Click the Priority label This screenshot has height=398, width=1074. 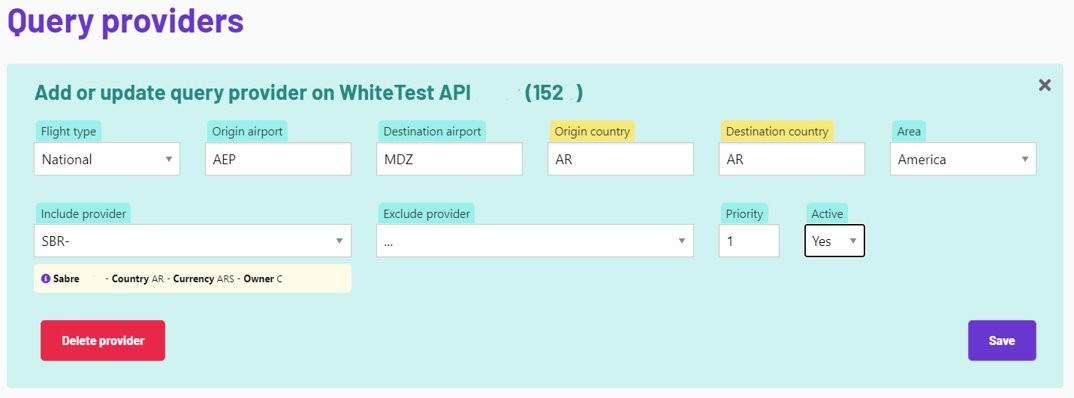point(744,214)
